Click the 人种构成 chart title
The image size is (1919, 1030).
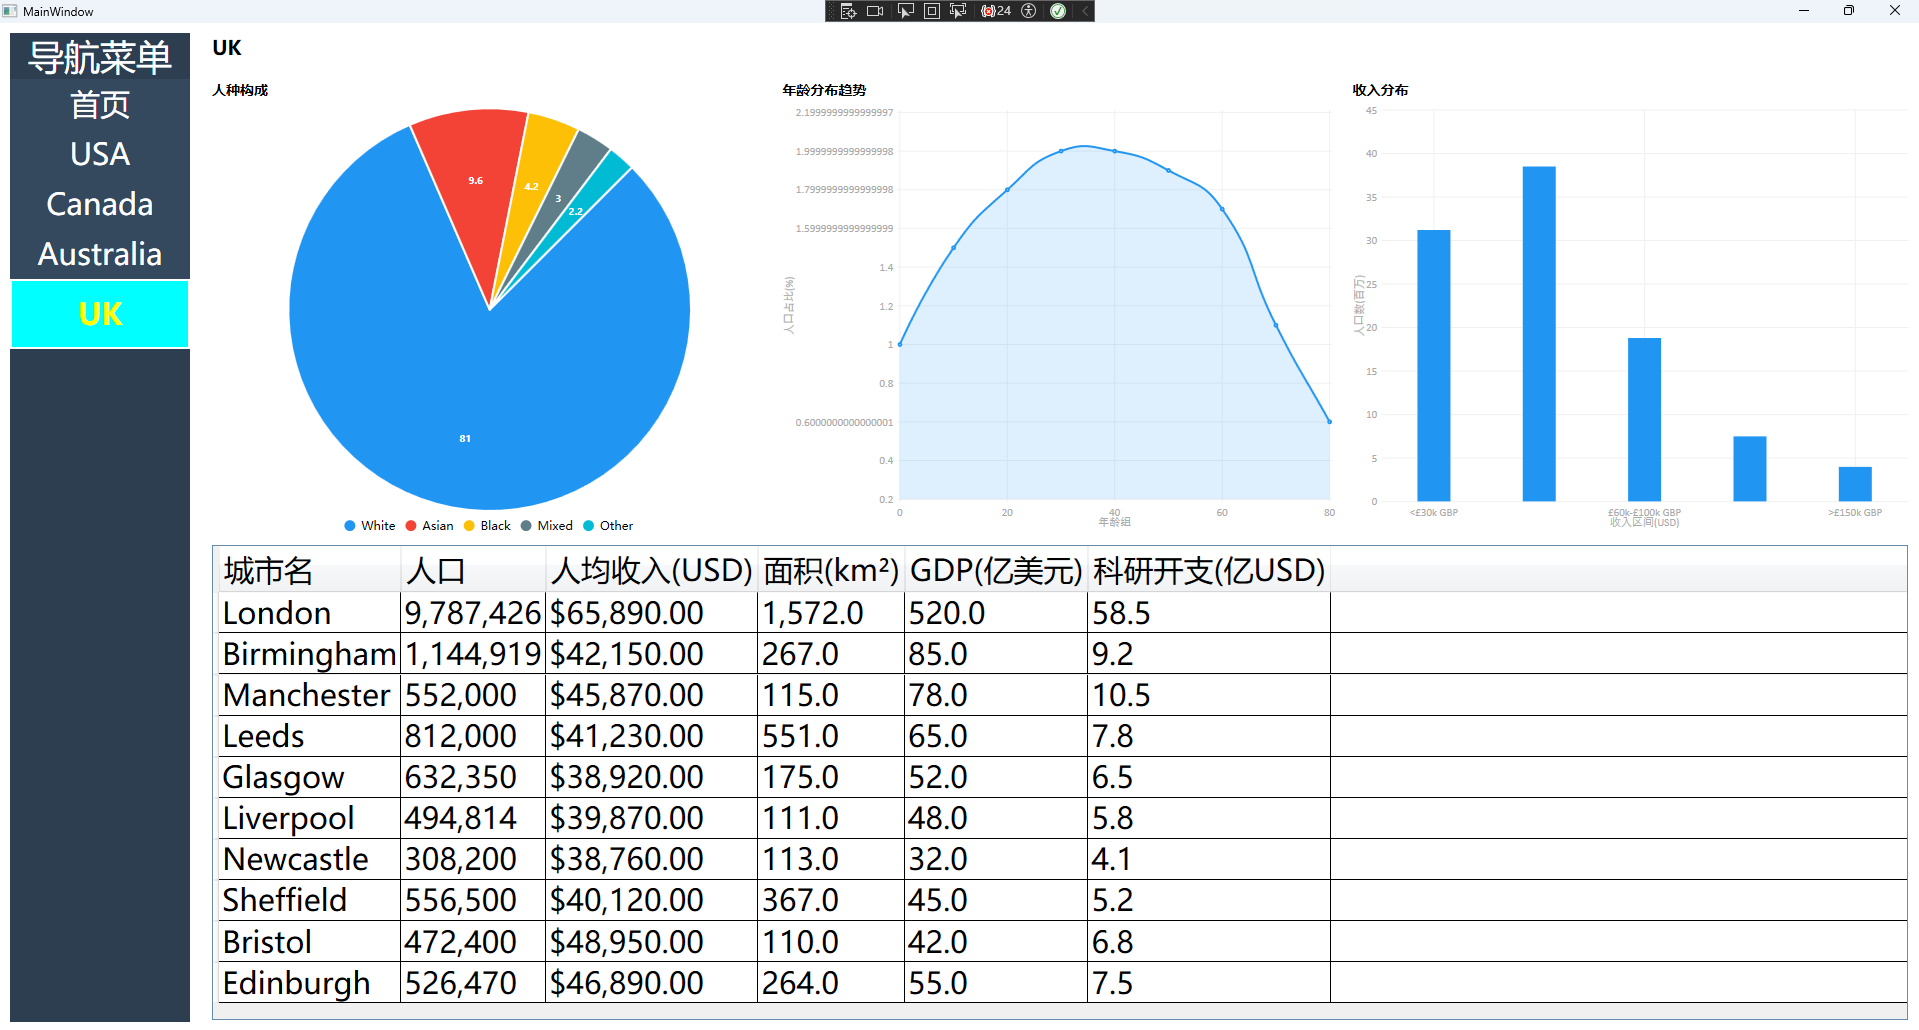240,90
